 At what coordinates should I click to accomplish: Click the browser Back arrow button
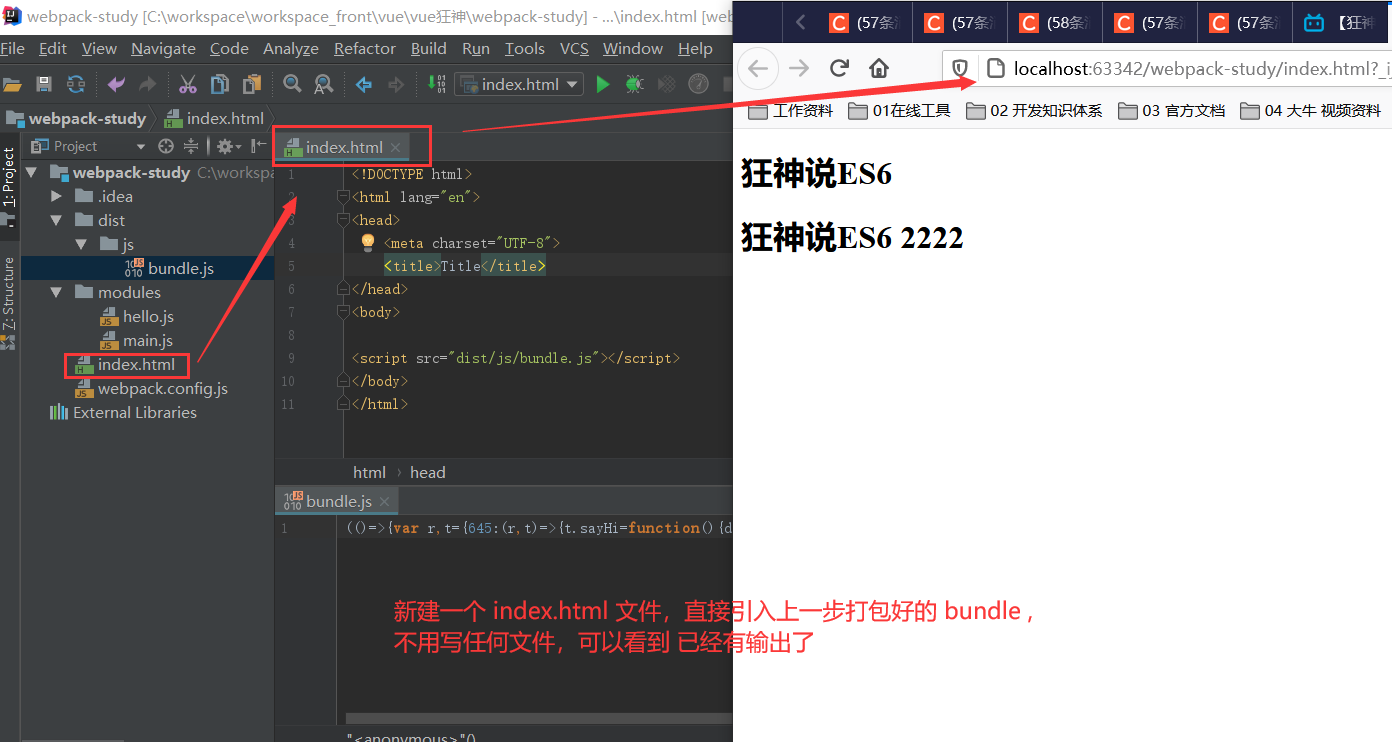[758, 68]
